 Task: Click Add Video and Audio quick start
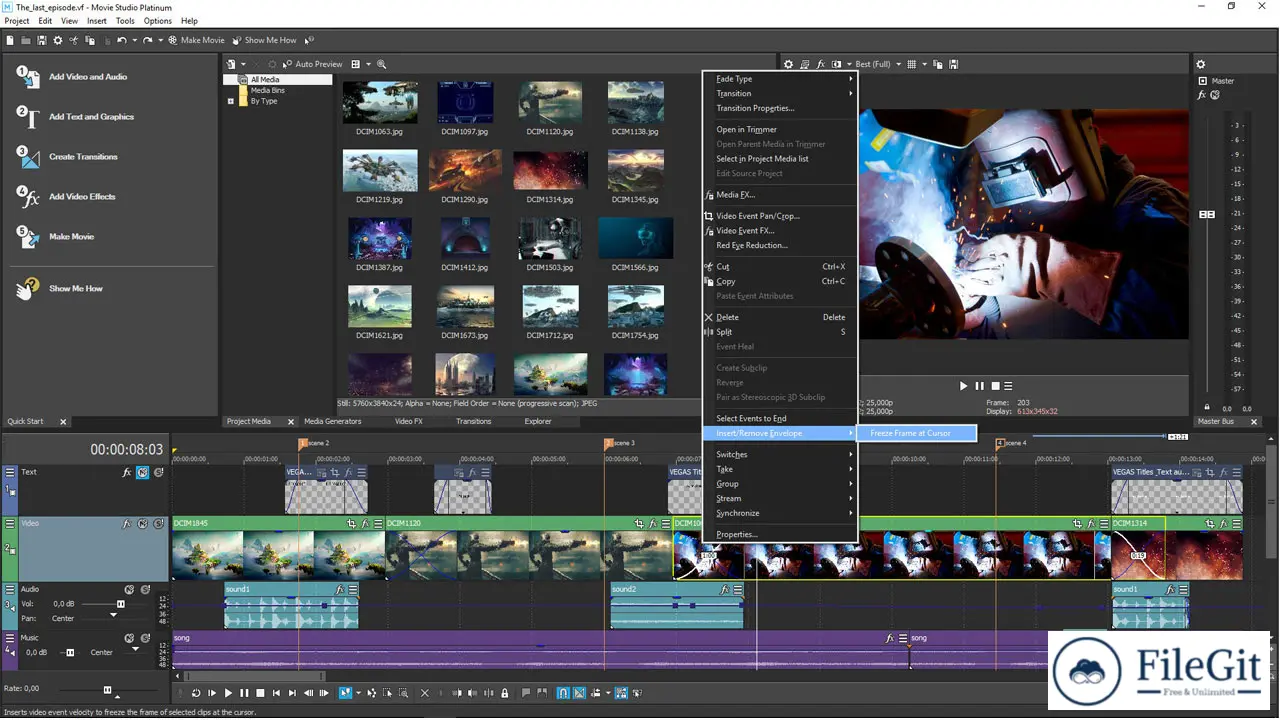click(x=72, y=76)
